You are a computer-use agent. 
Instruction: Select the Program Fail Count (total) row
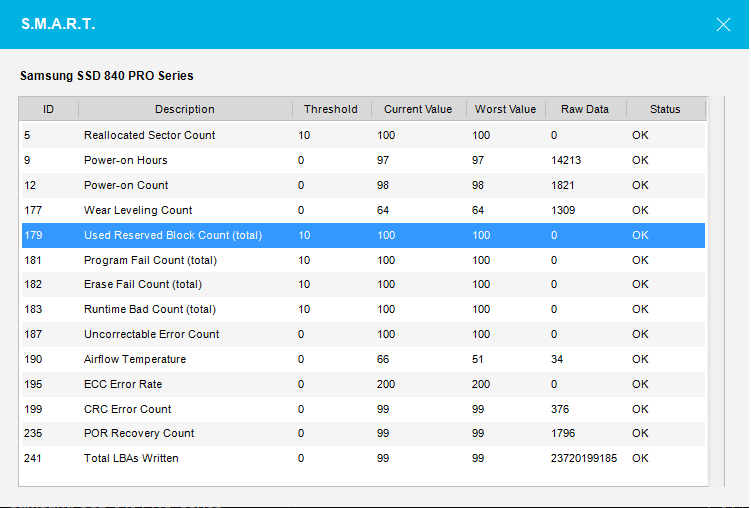[x=363, y=260]
